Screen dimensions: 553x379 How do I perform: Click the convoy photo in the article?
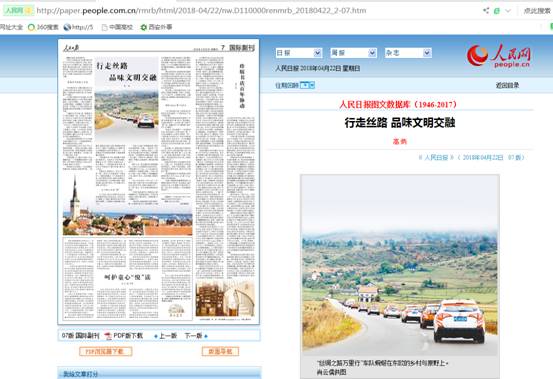click(400, 265)
